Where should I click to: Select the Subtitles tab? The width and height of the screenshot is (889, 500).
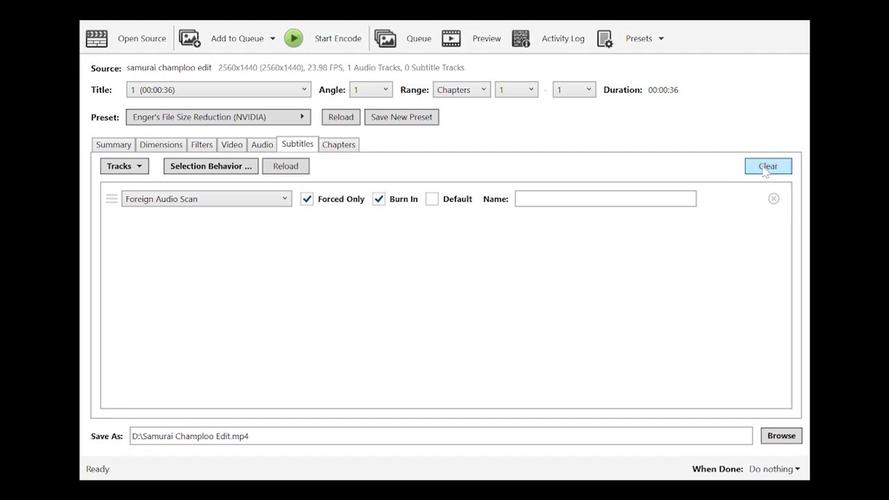[x=298, y=144]
